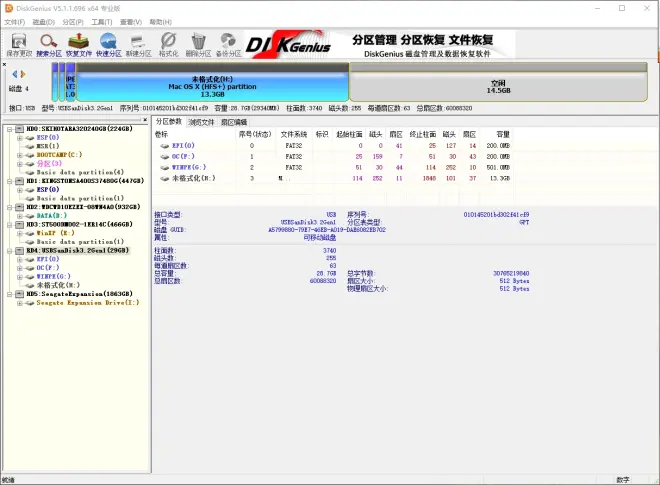Click the 备份分区 backup partition icon
Screen dimensions: 660x485
[x=228, y=45]
